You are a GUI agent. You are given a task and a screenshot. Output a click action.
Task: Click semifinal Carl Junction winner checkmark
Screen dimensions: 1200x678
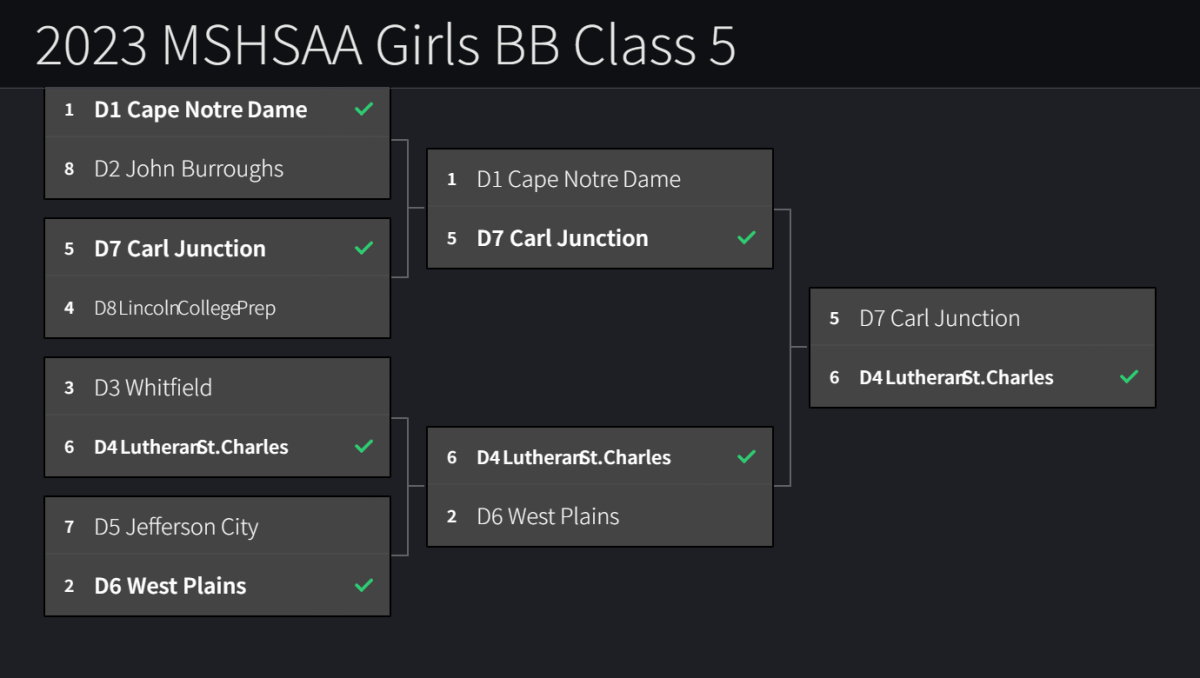click(x=746, y=238)
